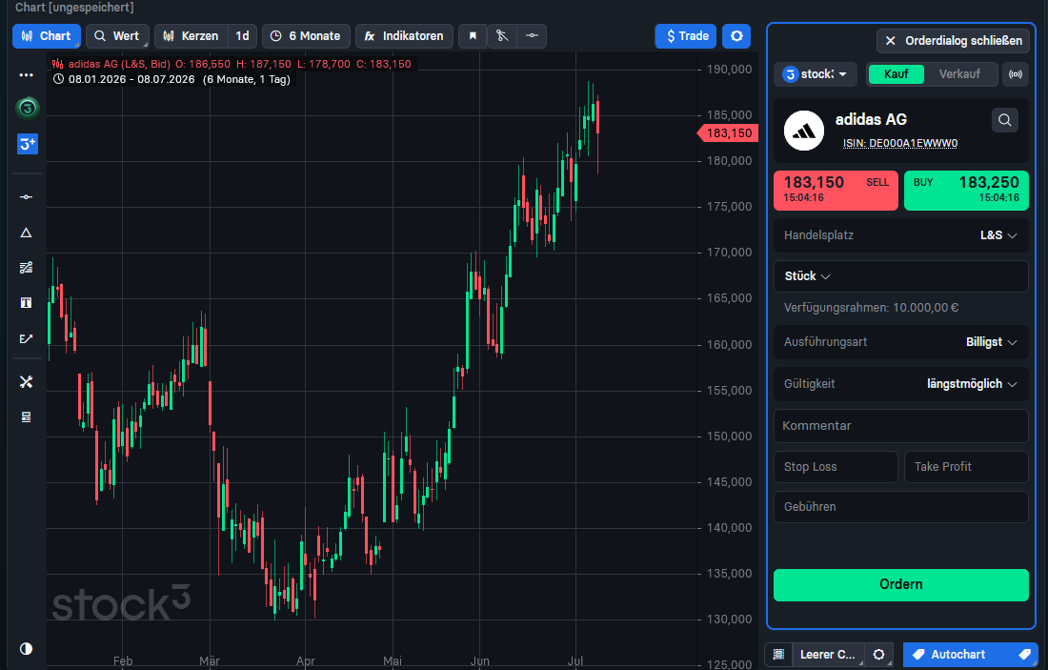Submit the order with Ordern button
1048x670 pixels.
coord(901,584)
